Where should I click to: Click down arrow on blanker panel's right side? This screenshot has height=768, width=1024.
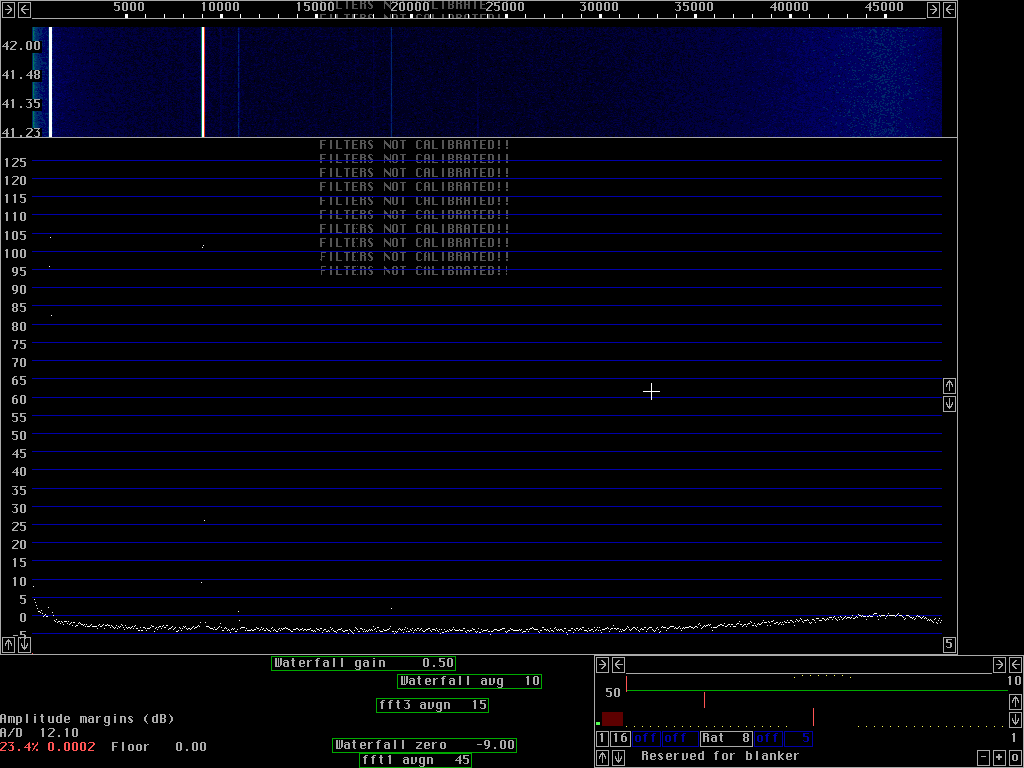(x=1016, y=719)
